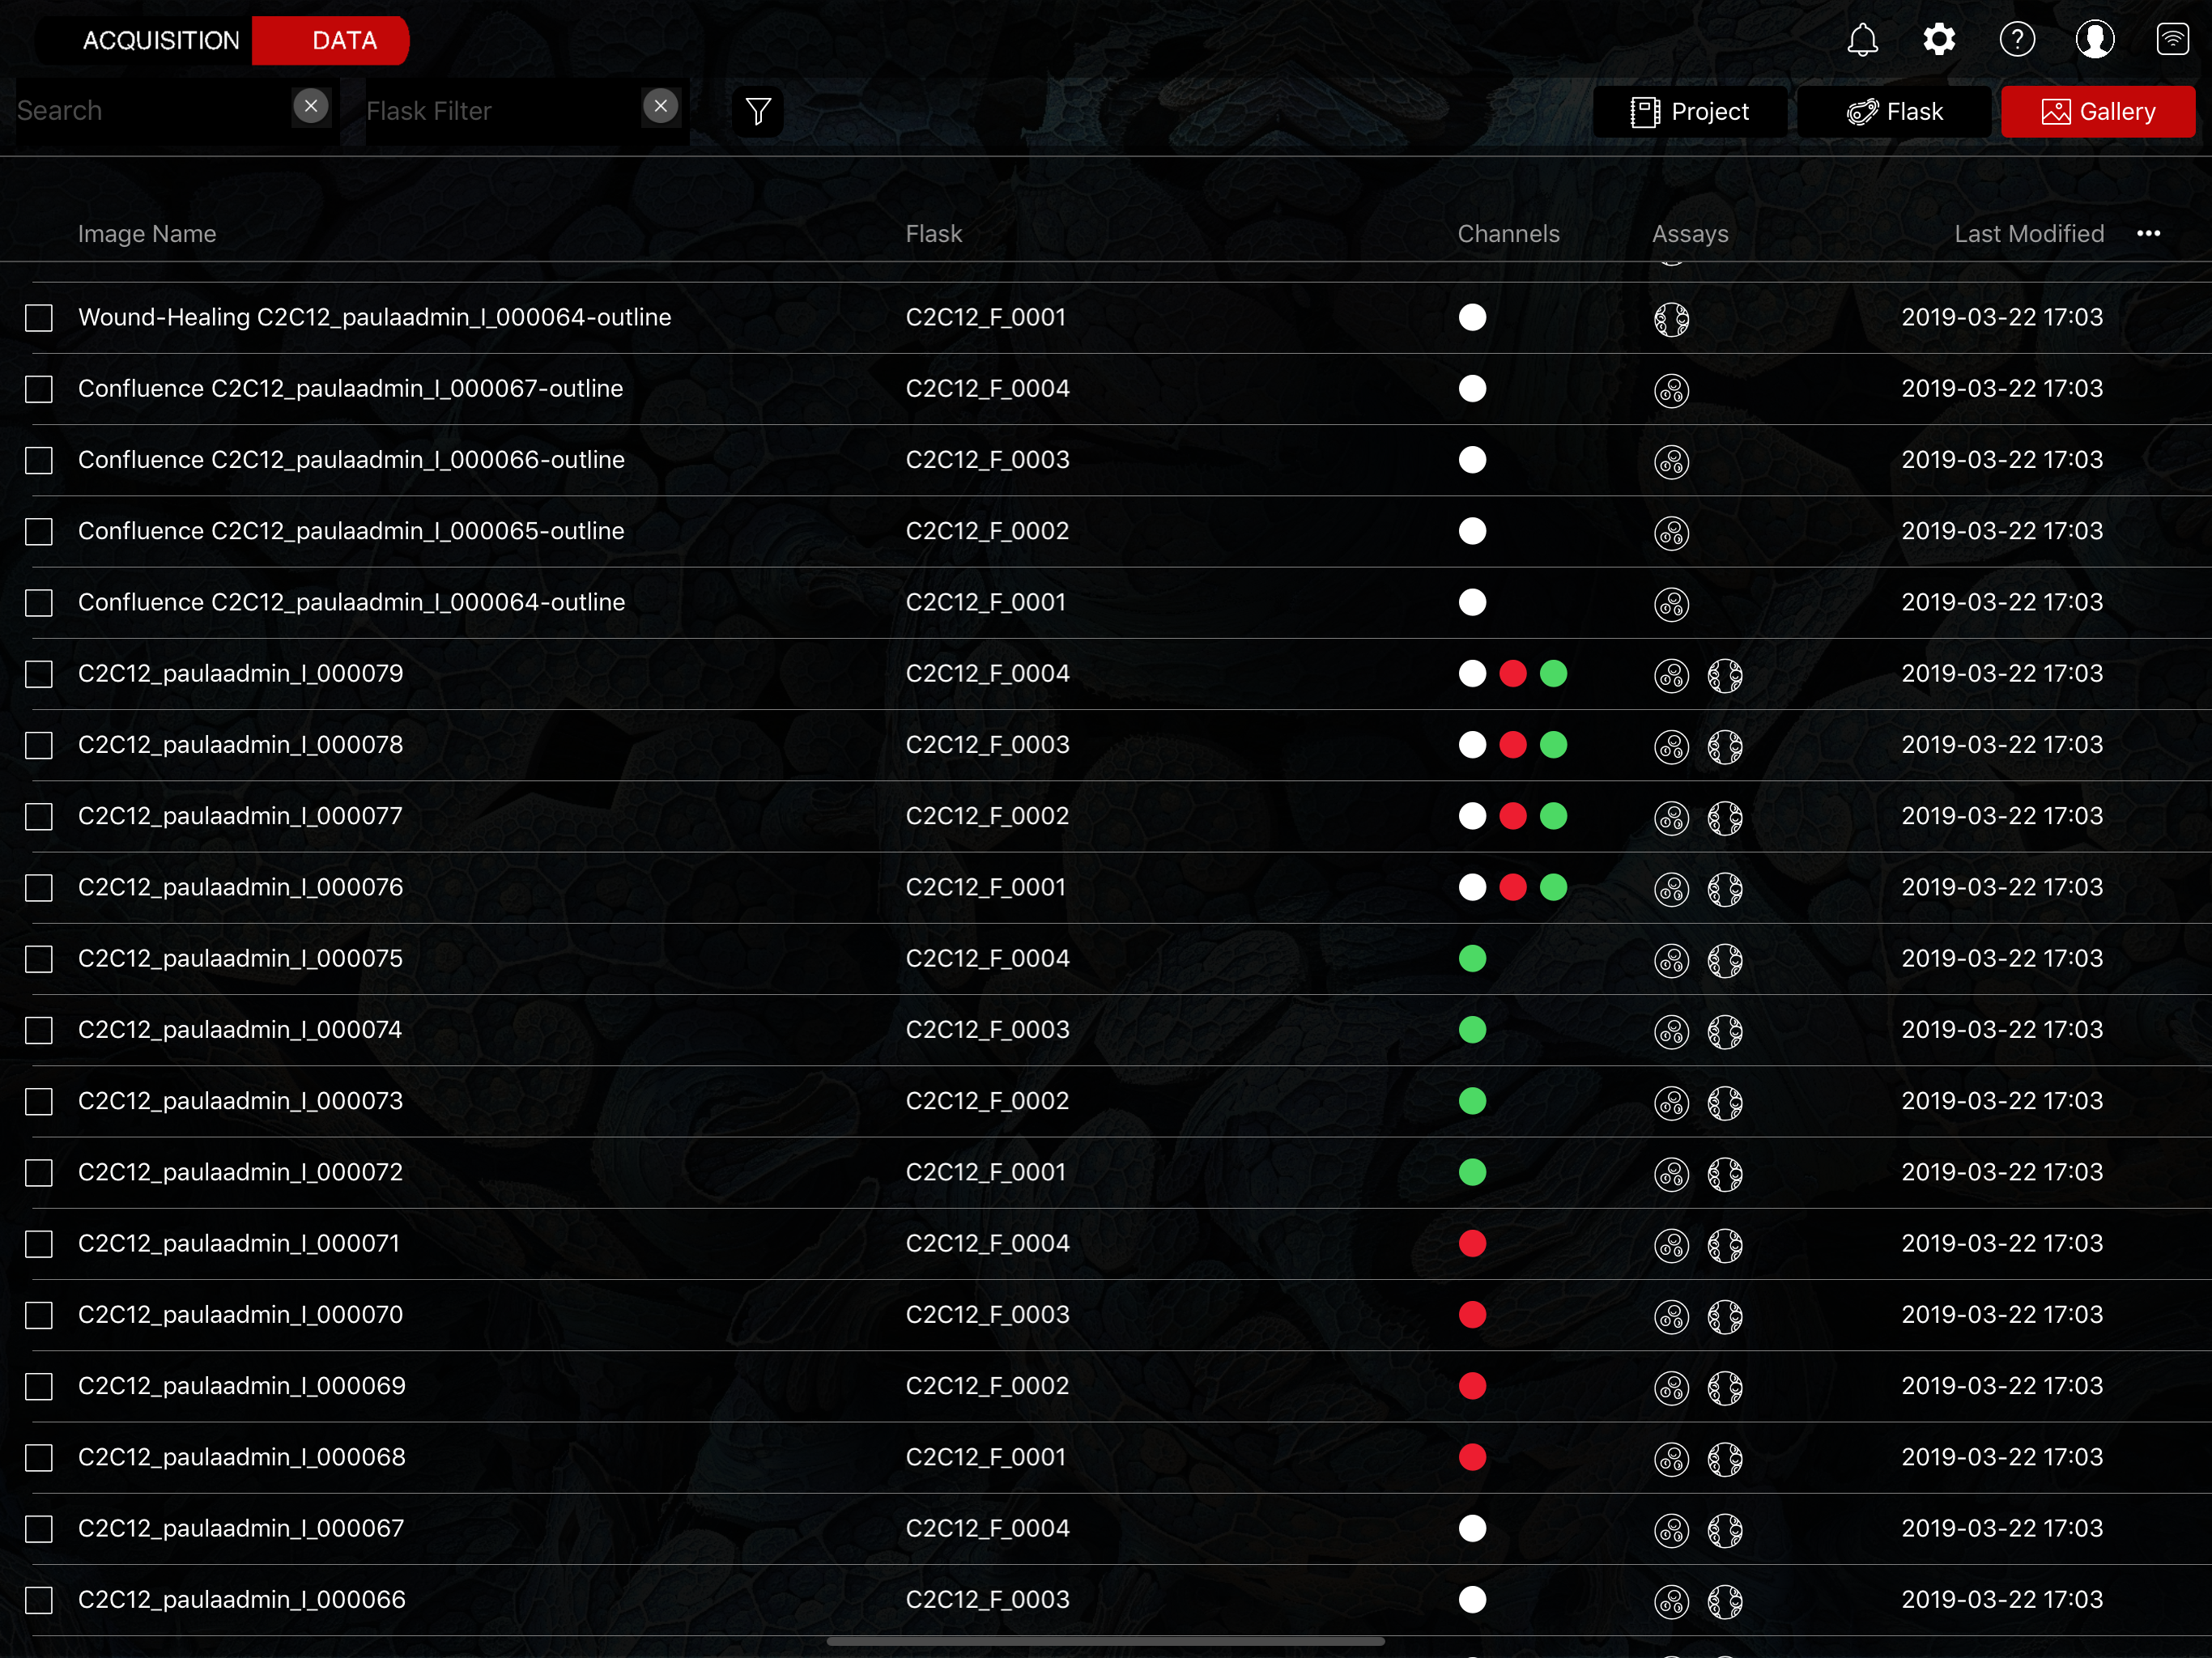Click the wound-healing assay icon for C2C12_paulaadmin_I_000068
This screenshot has height=1658, width=2212.
1725,1459
